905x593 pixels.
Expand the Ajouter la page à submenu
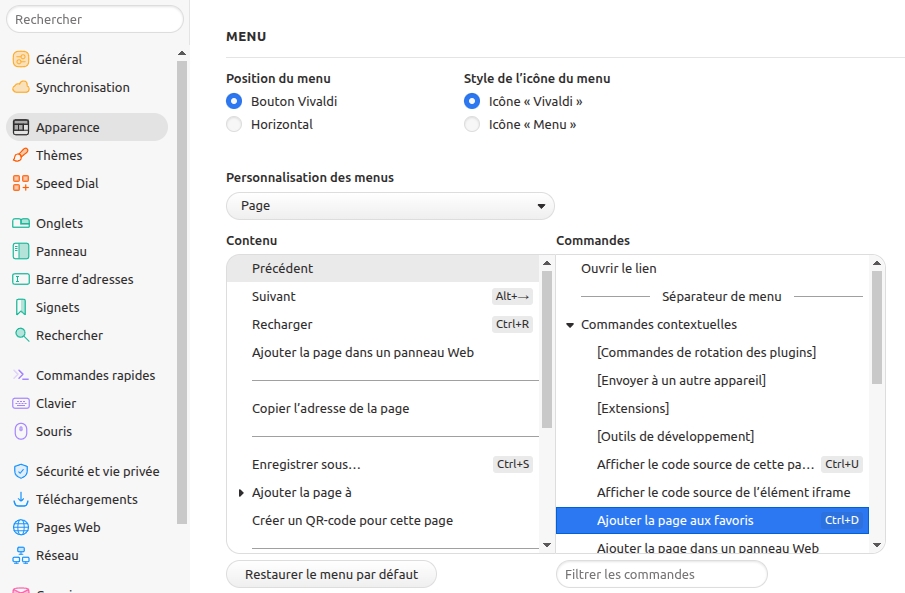pyautogui.click(x=241, y=493)
